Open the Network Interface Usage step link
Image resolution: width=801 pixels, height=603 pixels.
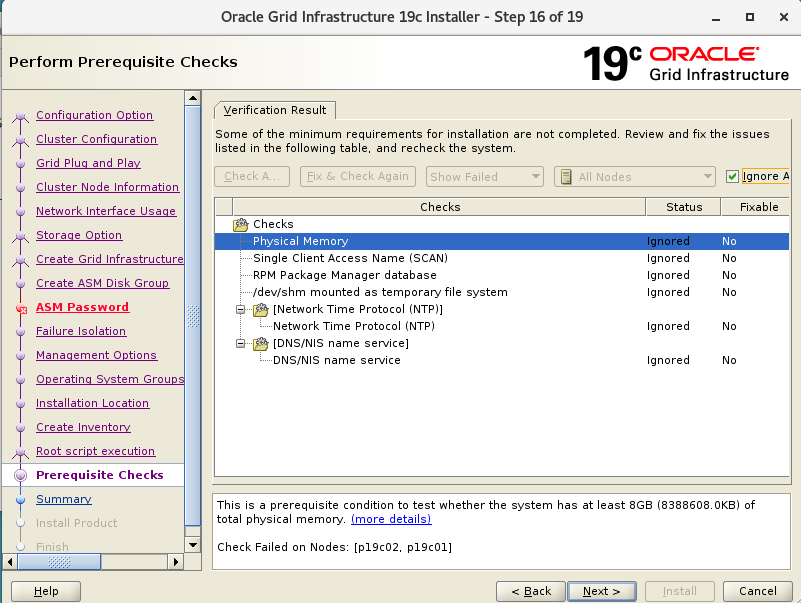click(x=106, y=212)
